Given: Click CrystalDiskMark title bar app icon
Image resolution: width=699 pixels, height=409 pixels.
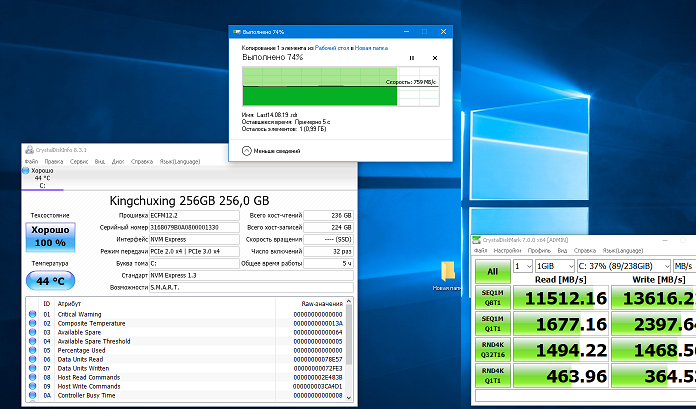Looking at the screenshot, I should coord(477,240).
